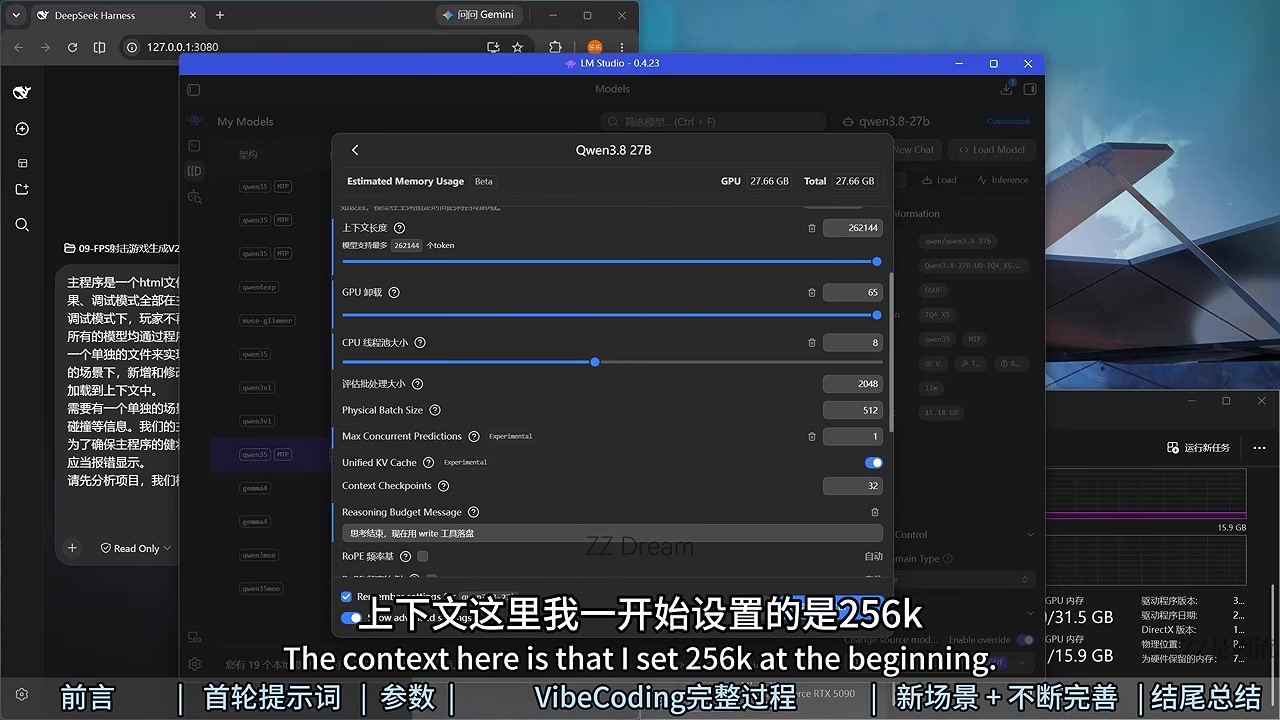Click the browser address bar URL
The image size is (1280, 720).
pyautogui.click(x=183, y=47)
